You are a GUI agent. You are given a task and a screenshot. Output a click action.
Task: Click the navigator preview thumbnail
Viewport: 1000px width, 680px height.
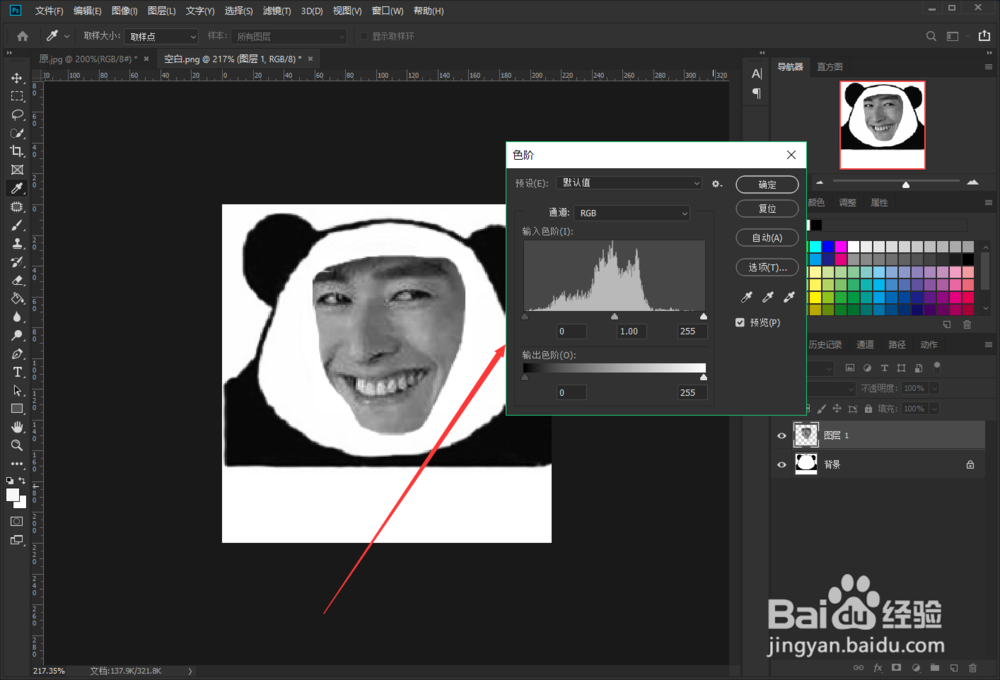coord(883,125)
